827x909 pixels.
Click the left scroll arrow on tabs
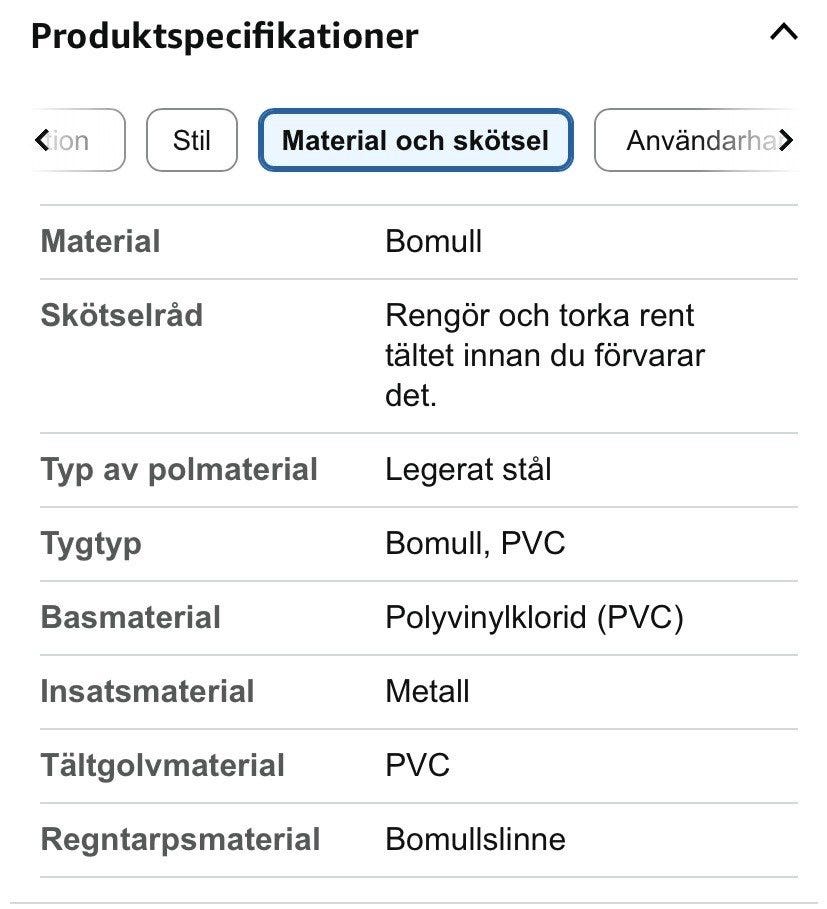[42, 140]
